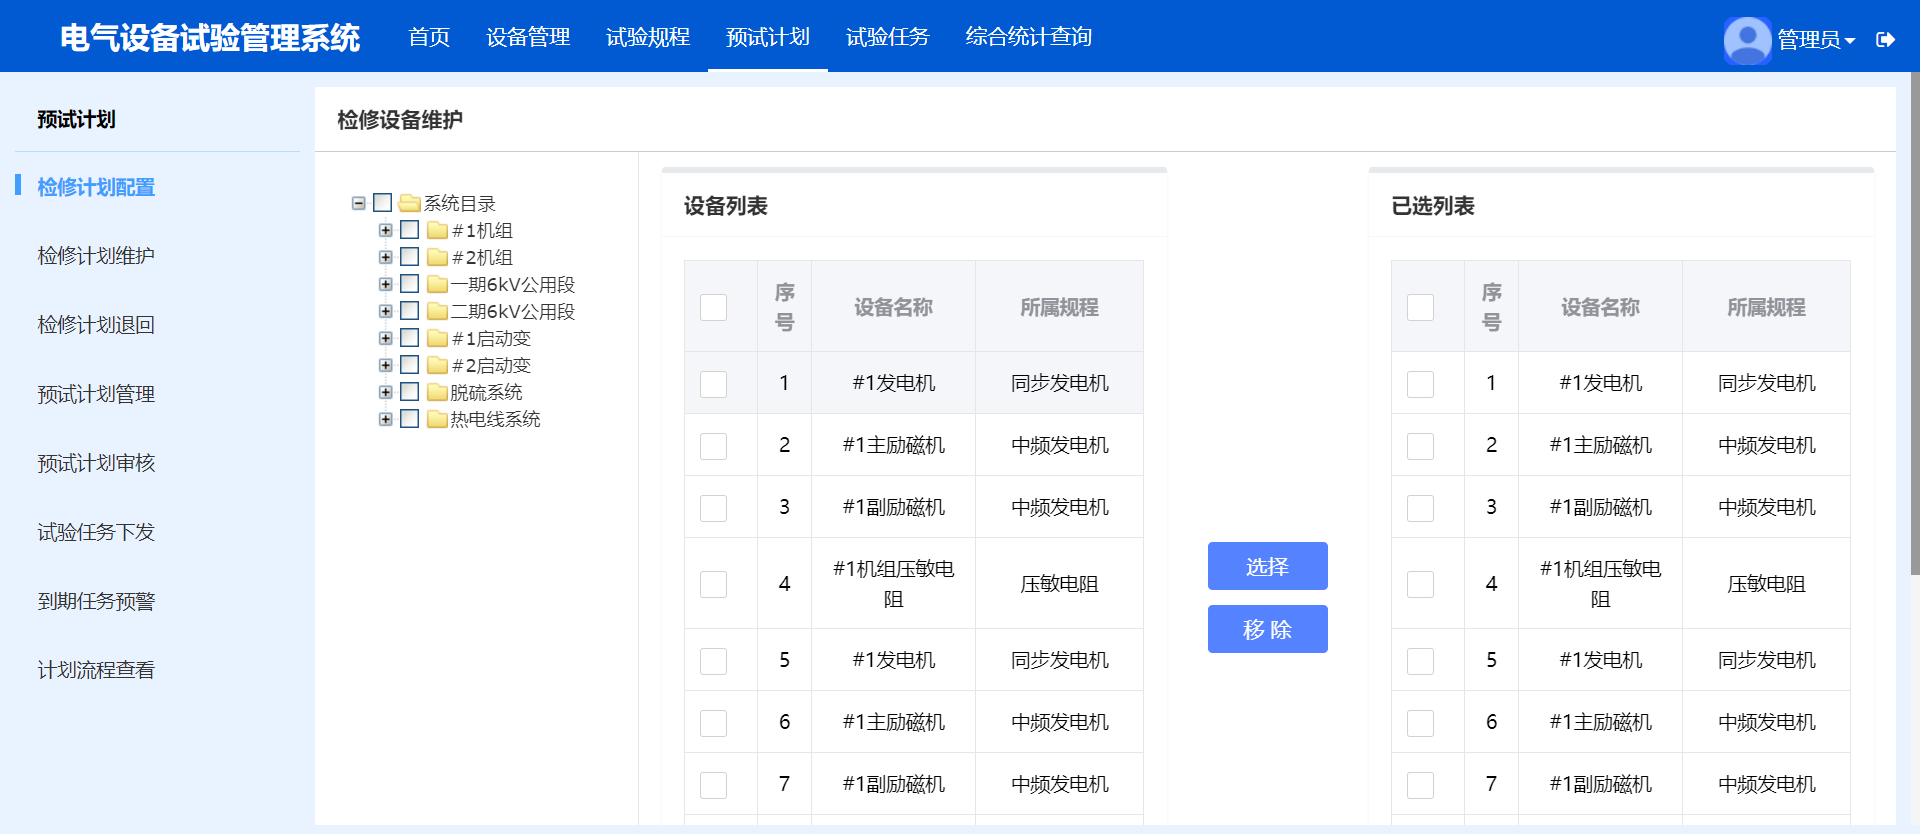Select the 一期6kV公用段 tree label

[512, 284]
